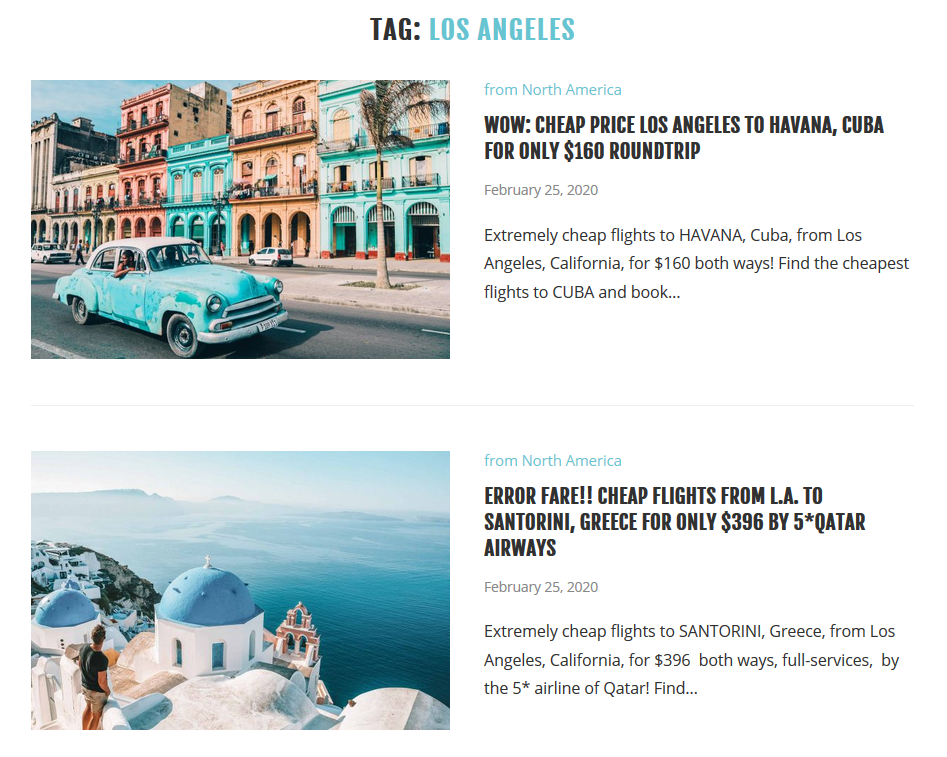Select the 'LOS ANGELES' tag heading text

502,30
